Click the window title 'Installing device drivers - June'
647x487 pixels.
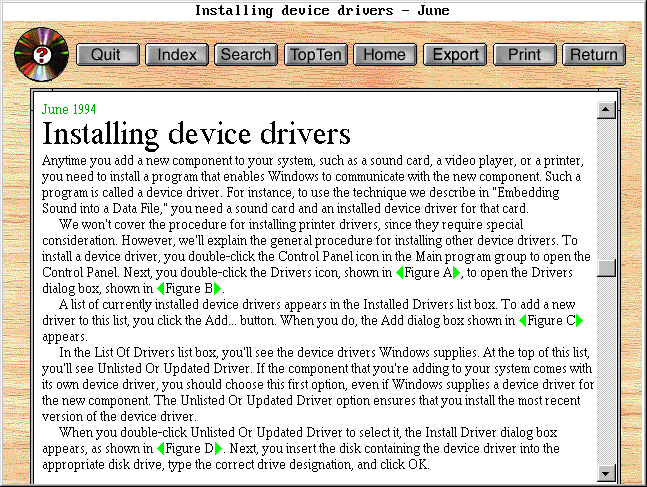322,11
